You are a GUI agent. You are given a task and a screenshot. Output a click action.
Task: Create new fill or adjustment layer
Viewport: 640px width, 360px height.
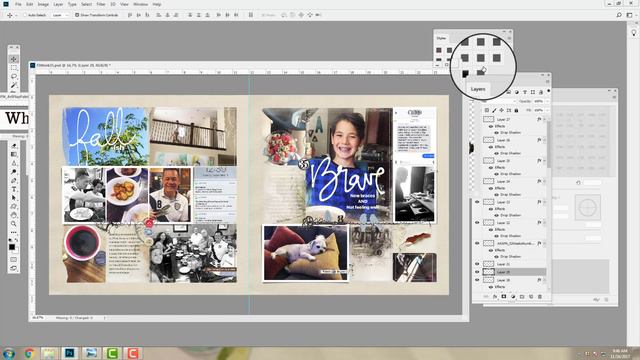[x=513, y=297]
